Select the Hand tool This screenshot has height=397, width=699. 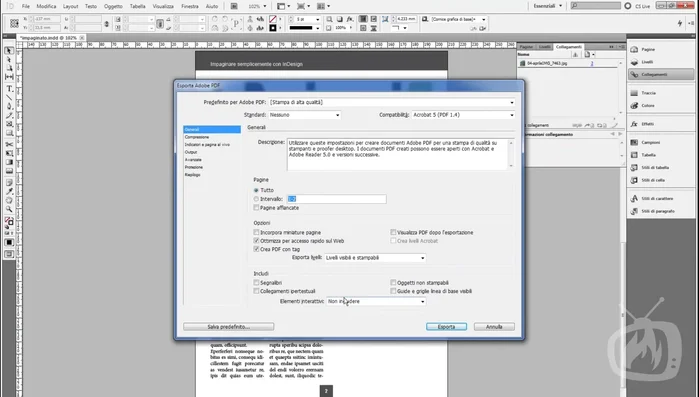coord(9,201)
